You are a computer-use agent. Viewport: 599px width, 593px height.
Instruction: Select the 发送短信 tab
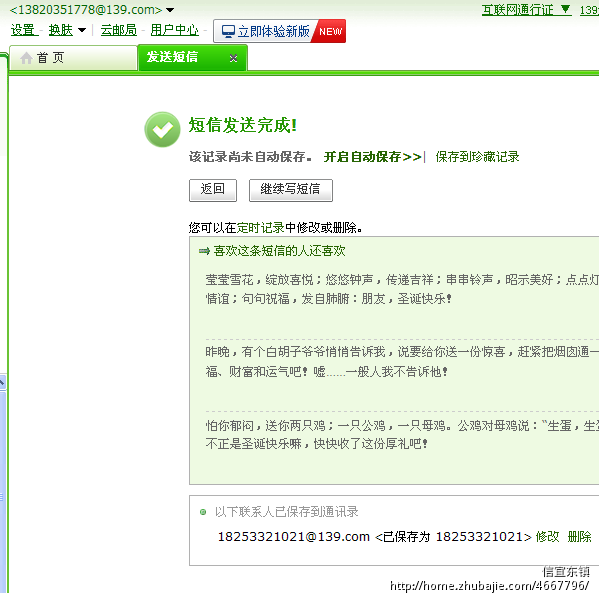[193, 58]
